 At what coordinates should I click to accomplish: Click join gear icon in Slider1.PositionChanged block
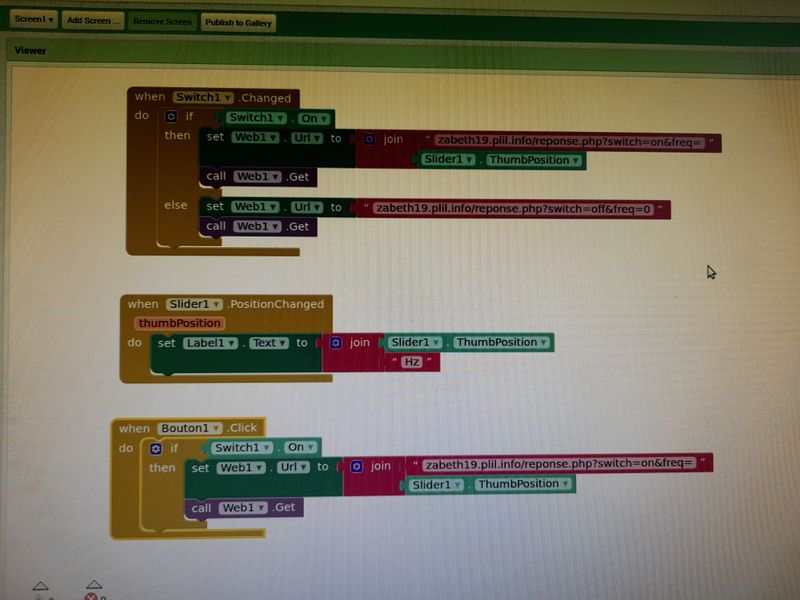point(335,343)
